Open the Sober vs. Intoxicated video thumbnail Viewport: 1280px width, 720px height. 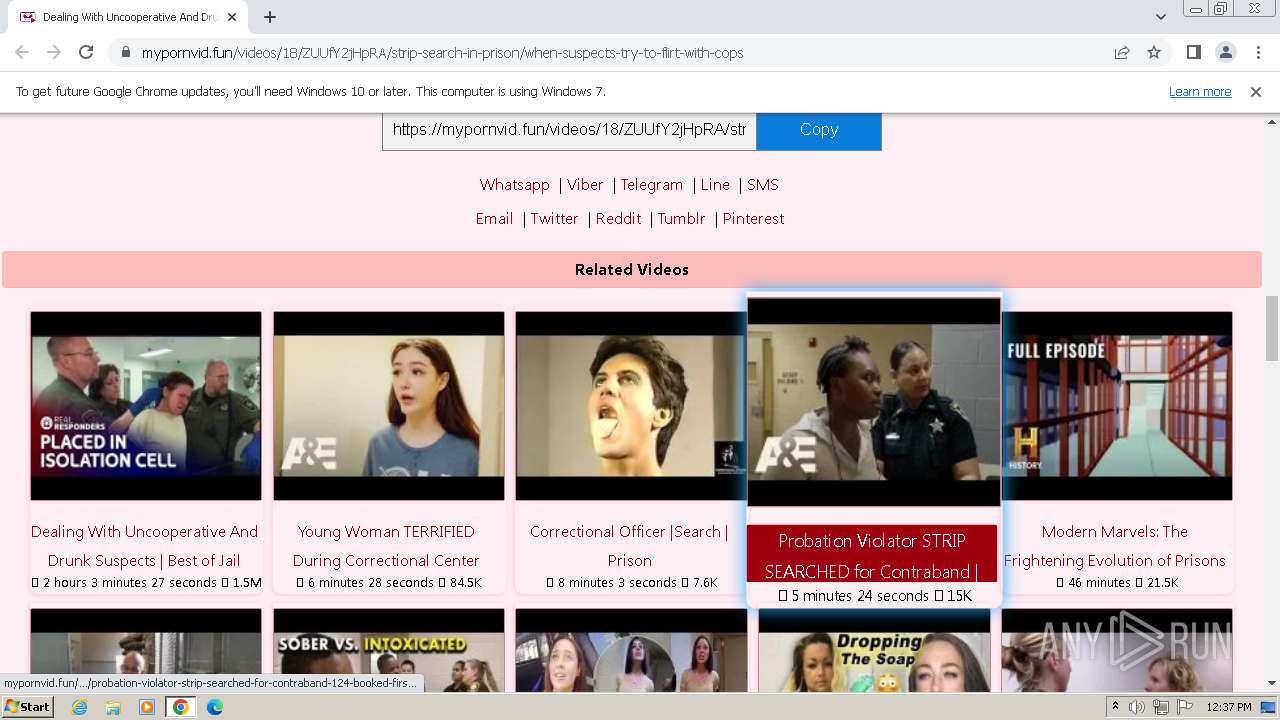tap(389, 651)
